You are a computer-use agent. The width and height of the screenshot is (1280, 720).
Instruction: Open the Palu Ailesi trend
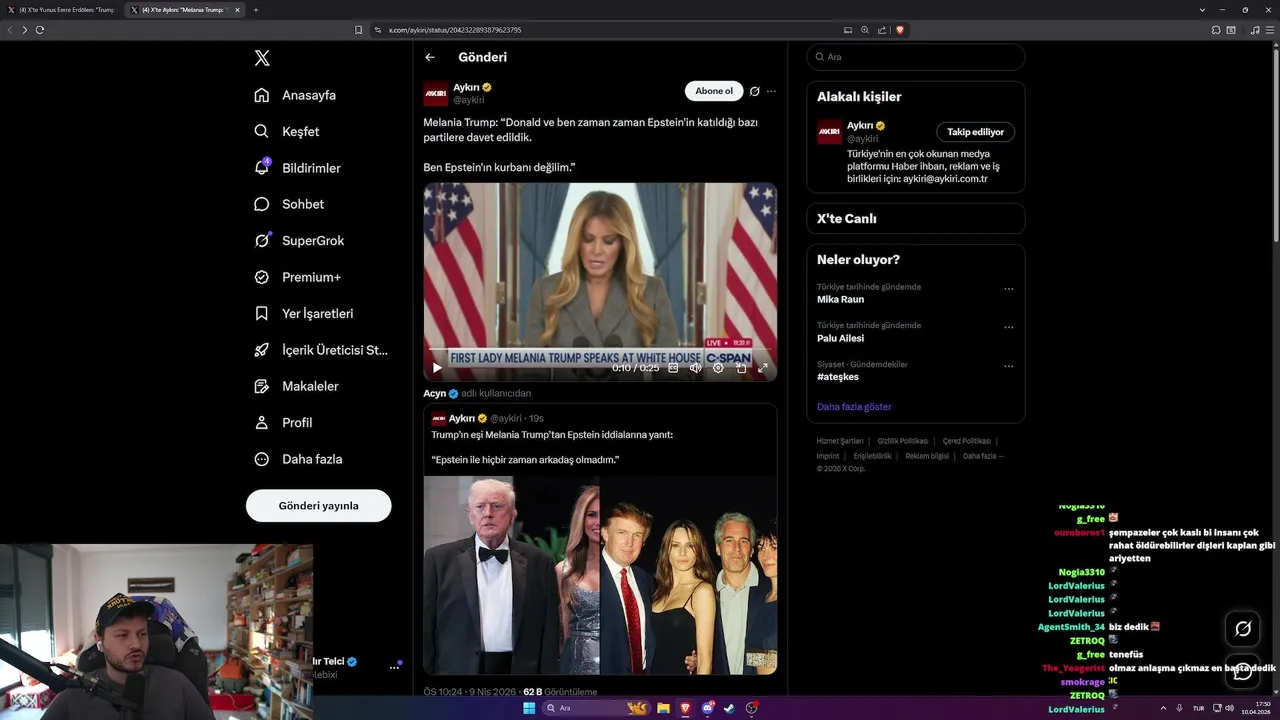840,338
